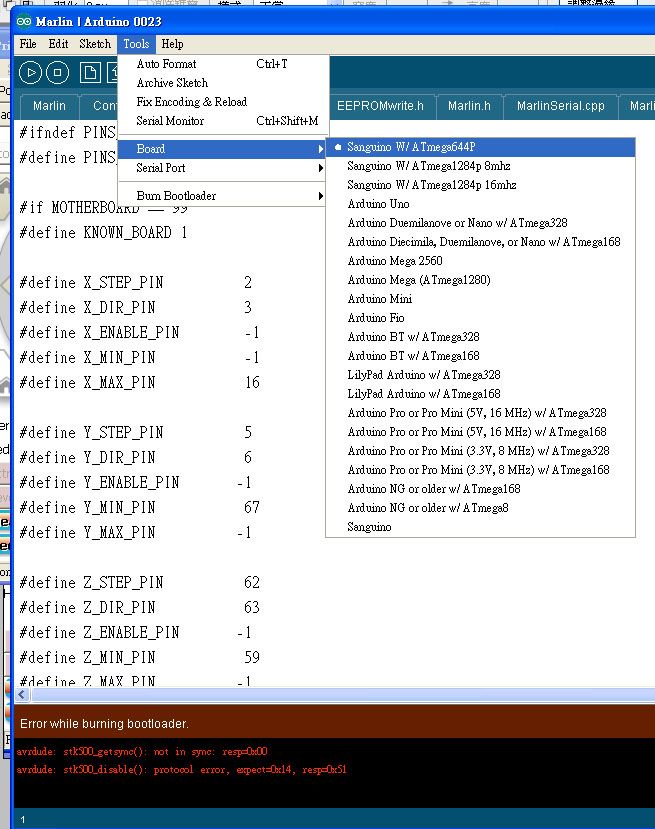Open the Sketch menu

[x=95, y=44]
